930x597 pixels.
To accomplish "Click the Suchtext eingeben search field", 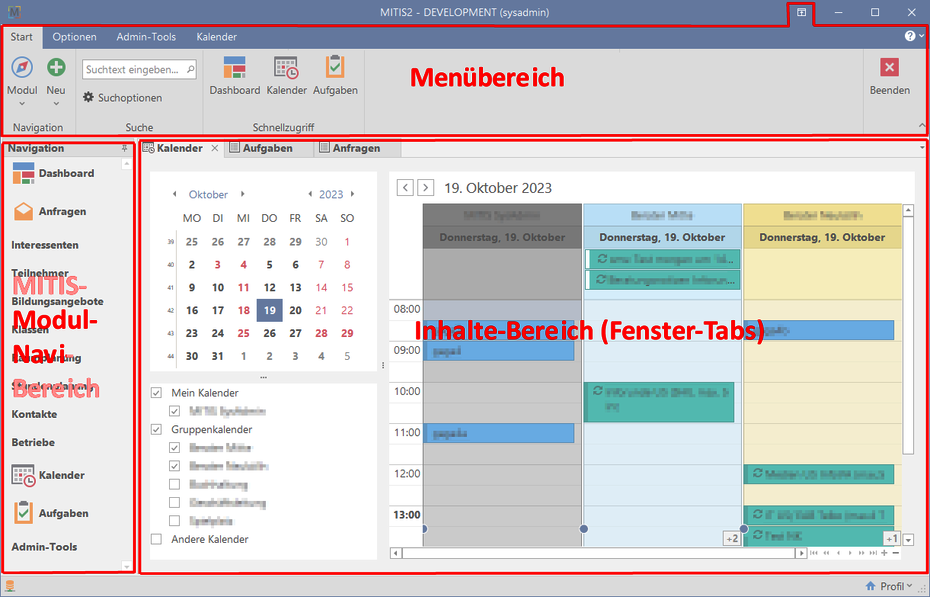I will pyautogui.click(x=132, y=70).
